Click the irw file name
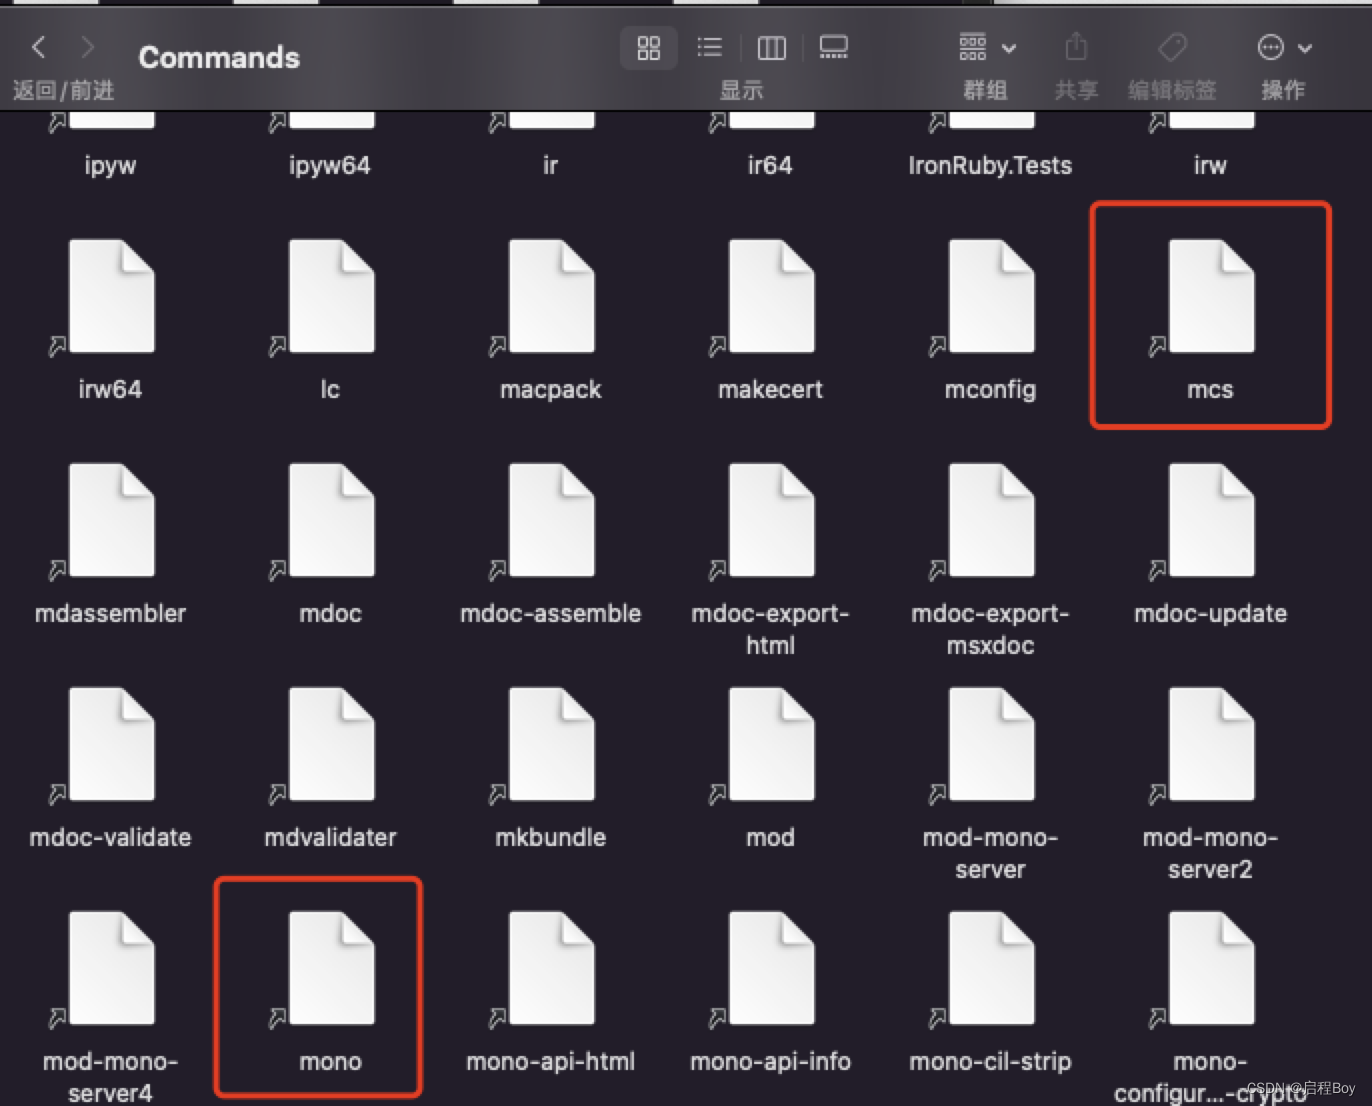The height and width of the screenshot is (1106, 1372). [x=1210, y=166]
